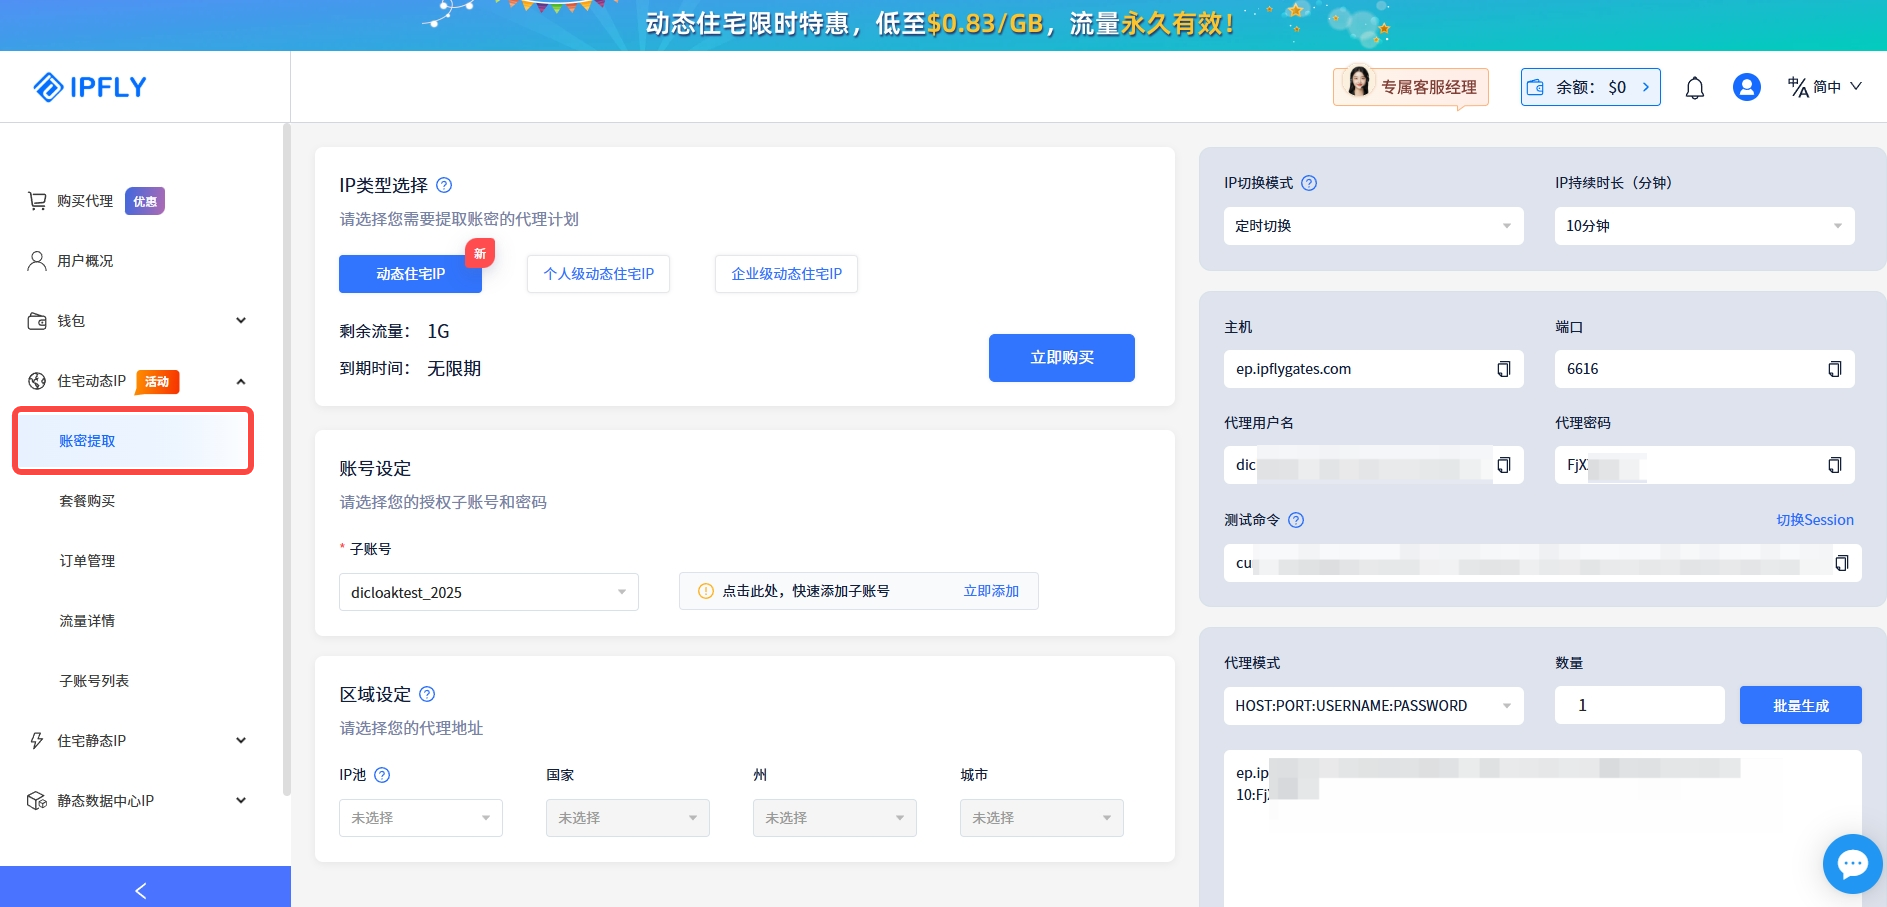Select the 动态住宅IP tab

pos(410,274)
